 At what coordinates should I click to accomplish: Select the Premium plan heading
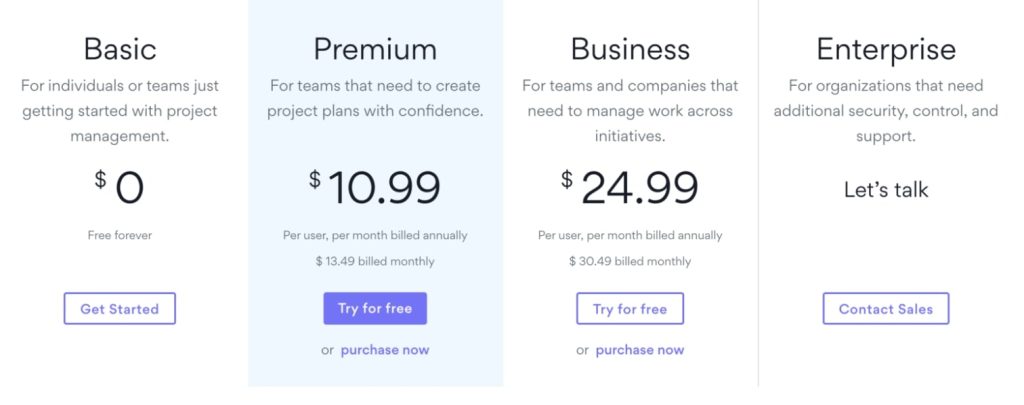tap(375, 49)
